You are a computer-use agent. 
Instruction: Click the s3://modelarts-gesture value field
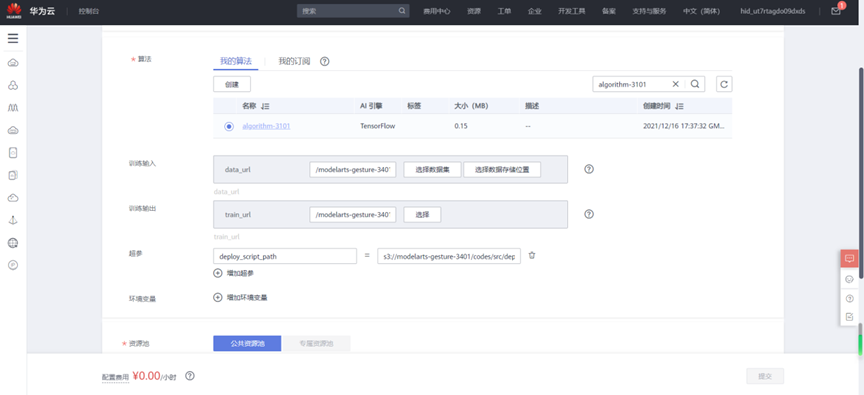(x=449, y=256)
